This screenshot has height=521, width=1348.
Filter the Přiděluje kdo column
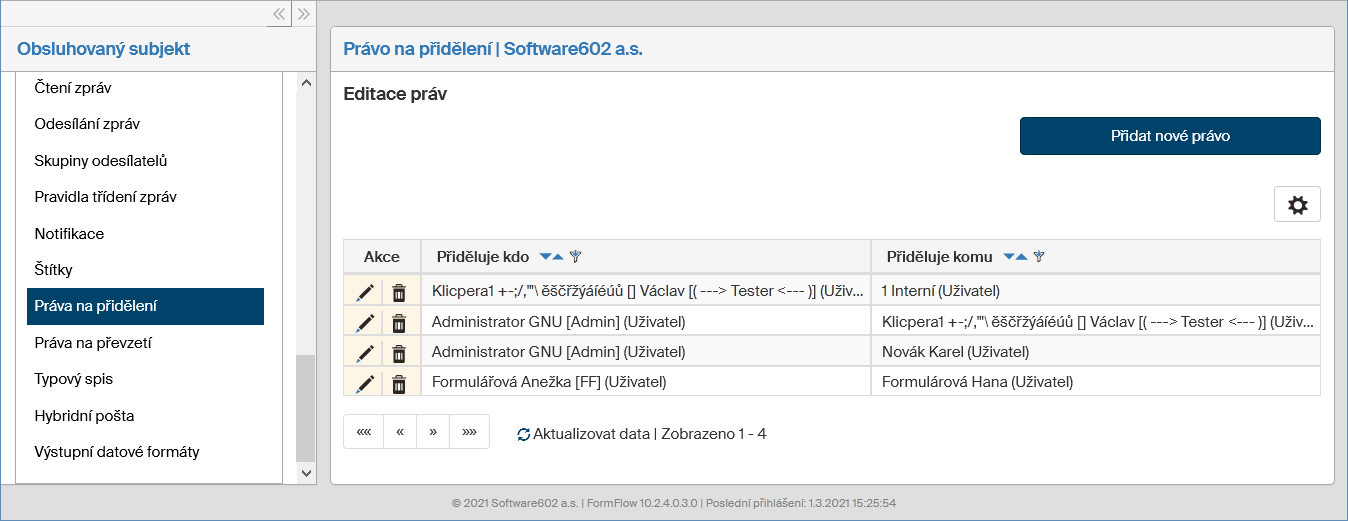point(575,257)
